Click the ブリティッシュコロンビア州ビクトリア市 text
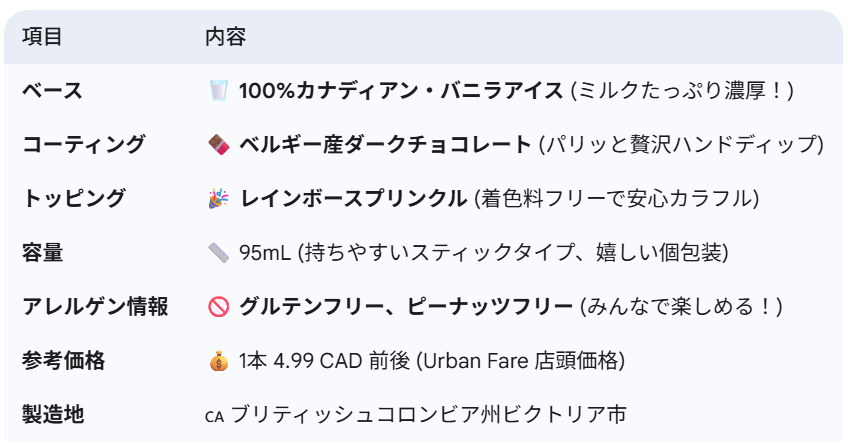848x445 pixels. 428,415
